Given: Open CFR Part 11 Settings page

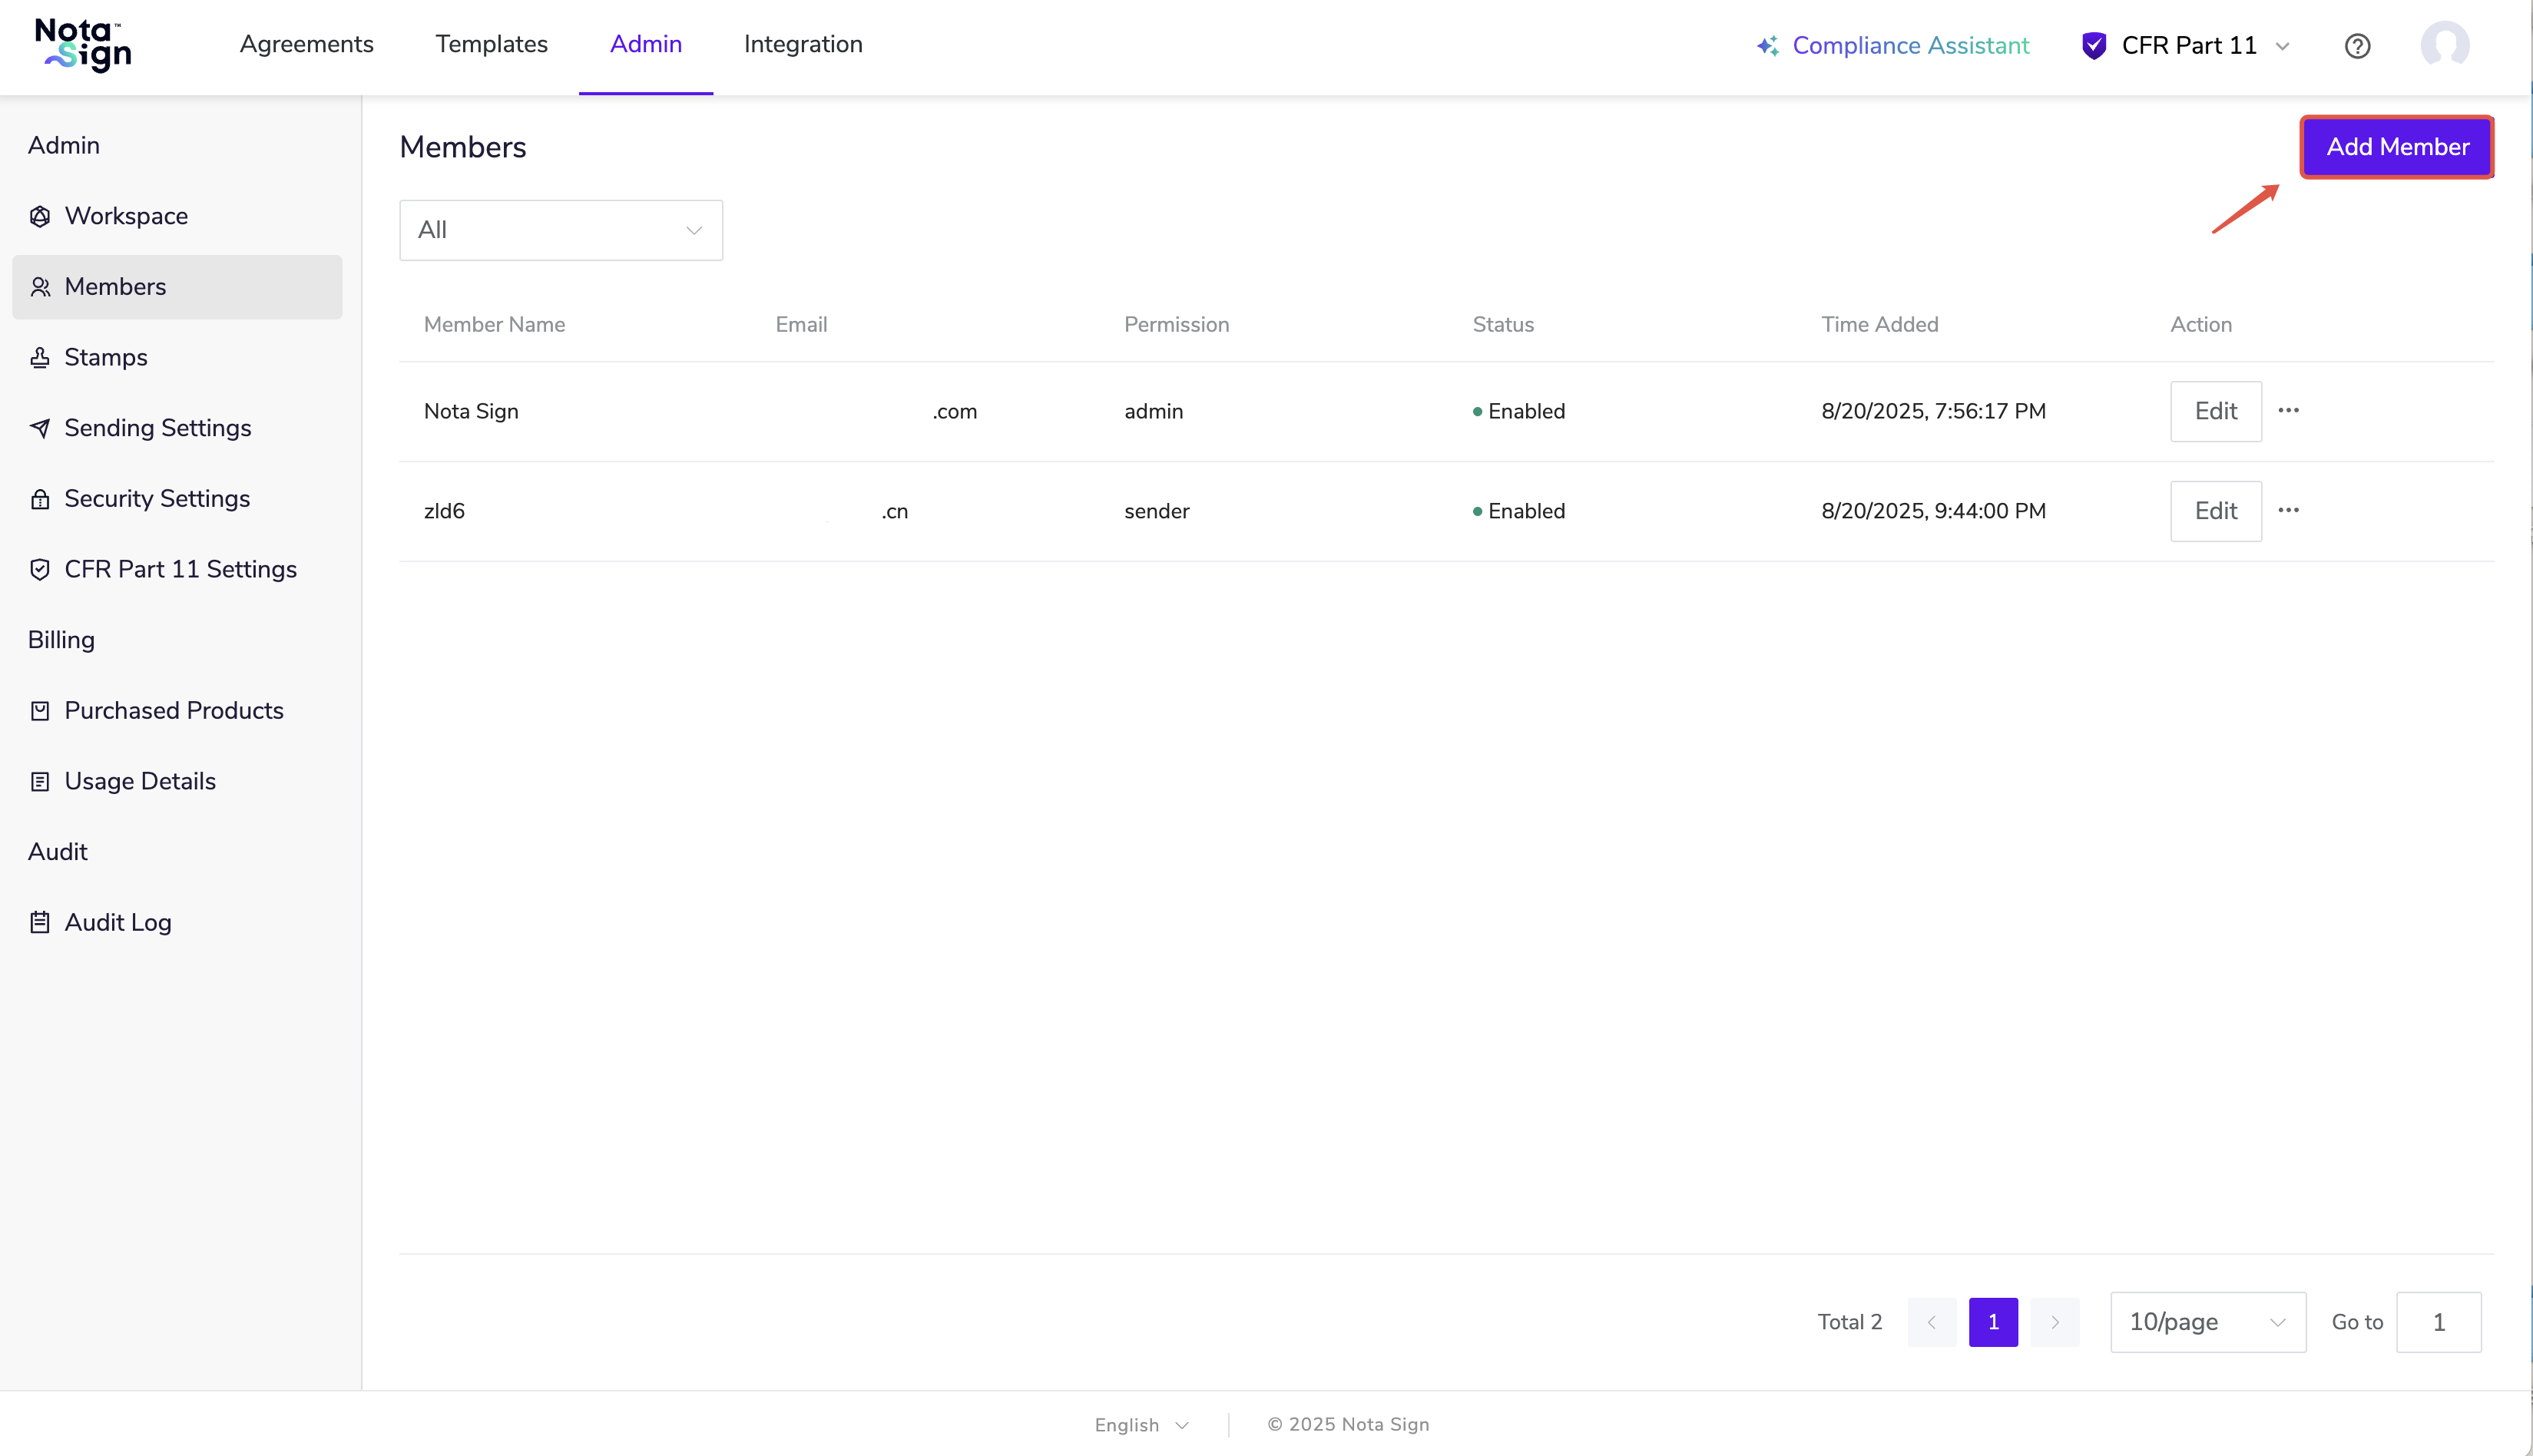Looking at the screenshot, I should point(180,569).
